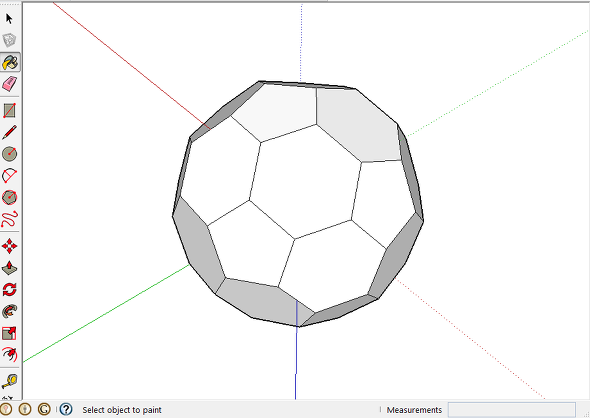The width and height of the screenshot is (590, 418).
Task: Paint the central hexagon face of the ball
Action: [x=305, y=182]
